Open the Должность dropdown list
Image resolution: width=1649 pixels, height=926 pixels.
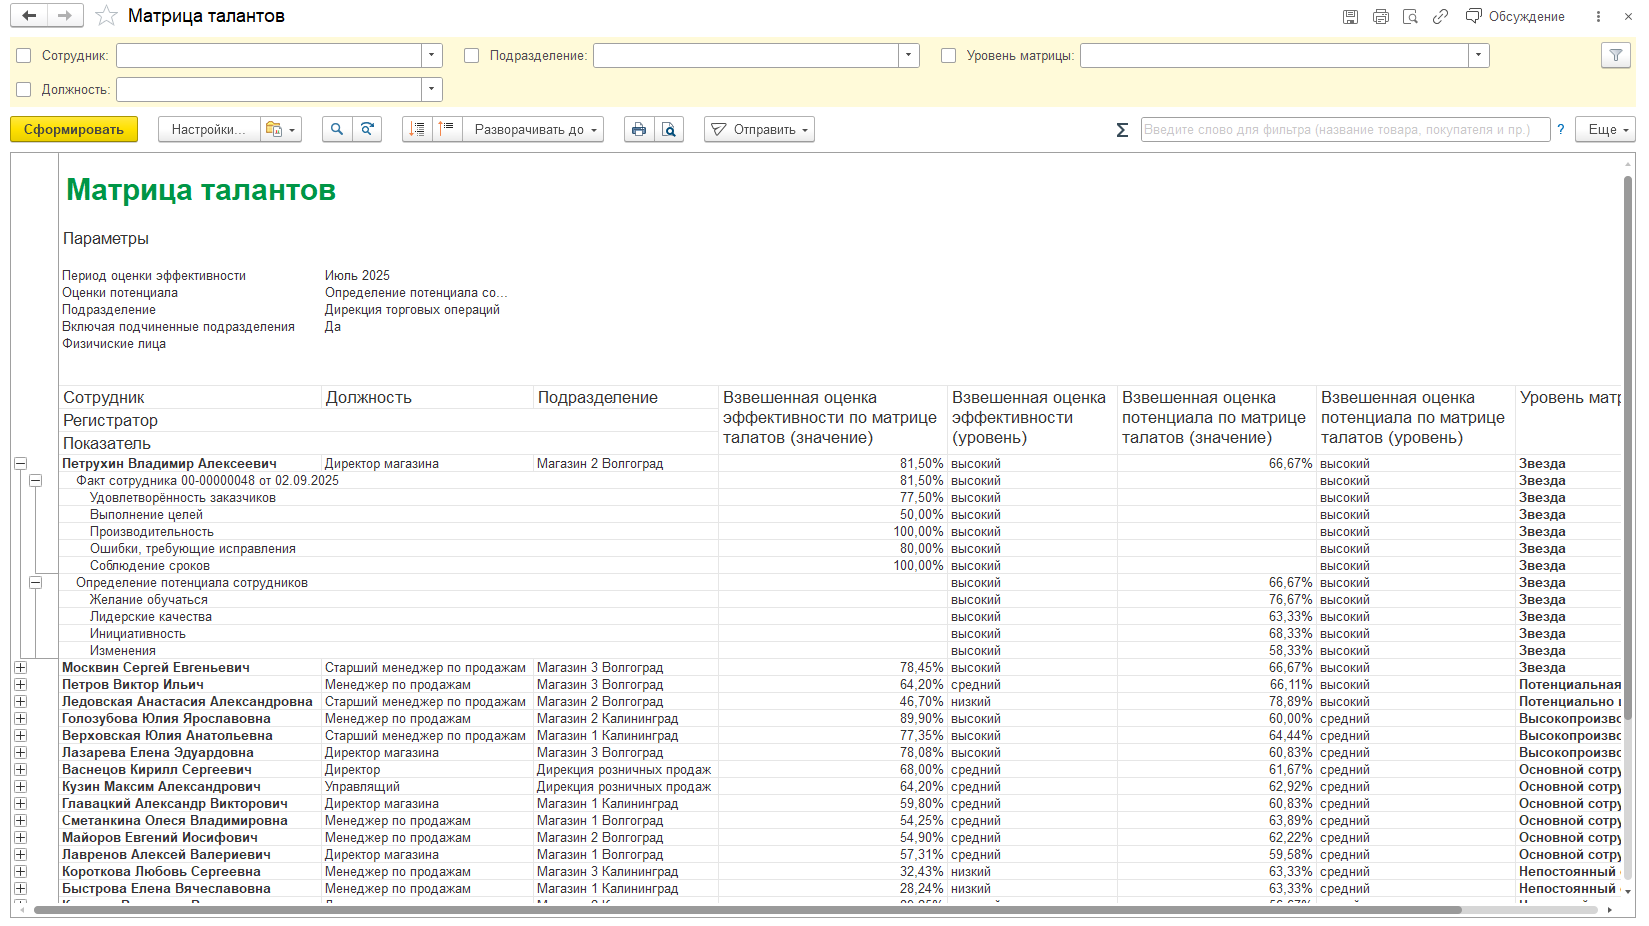click(x=432, y=90)
